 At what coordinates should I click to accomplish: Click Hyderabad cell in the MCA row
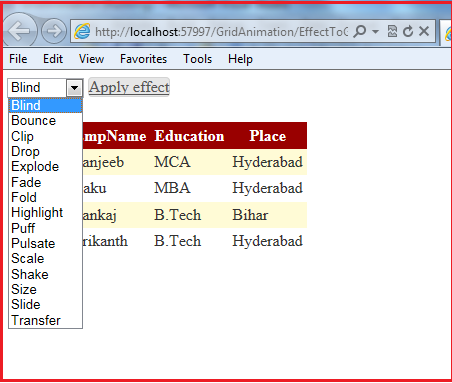click(268, 162)
